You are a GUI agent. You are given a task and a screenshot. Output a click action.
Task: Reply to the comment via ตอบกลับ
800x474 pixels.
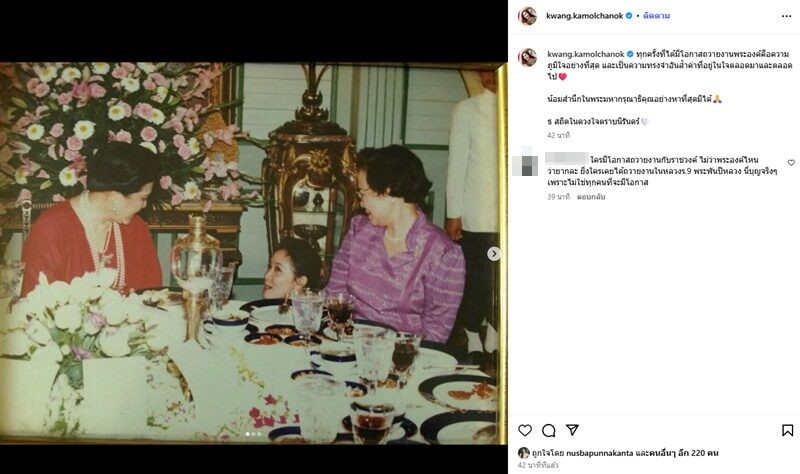pyautogui.click(x=591, y=196)
